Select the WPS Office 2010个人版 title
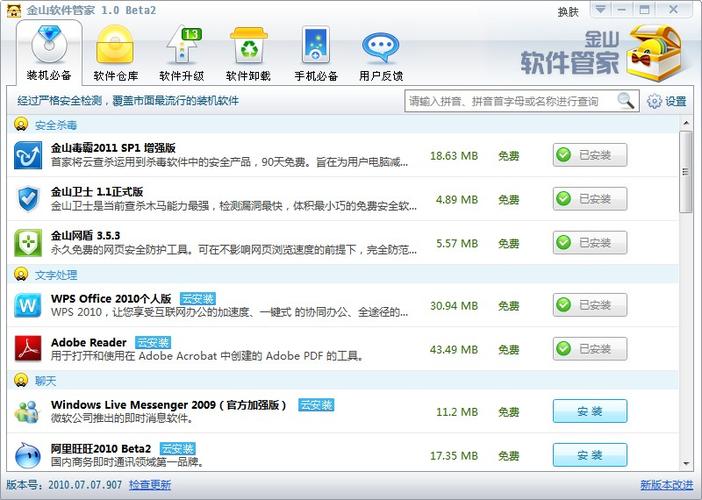The width and height of the screenshot is (702, 500). tap(111, 299)
